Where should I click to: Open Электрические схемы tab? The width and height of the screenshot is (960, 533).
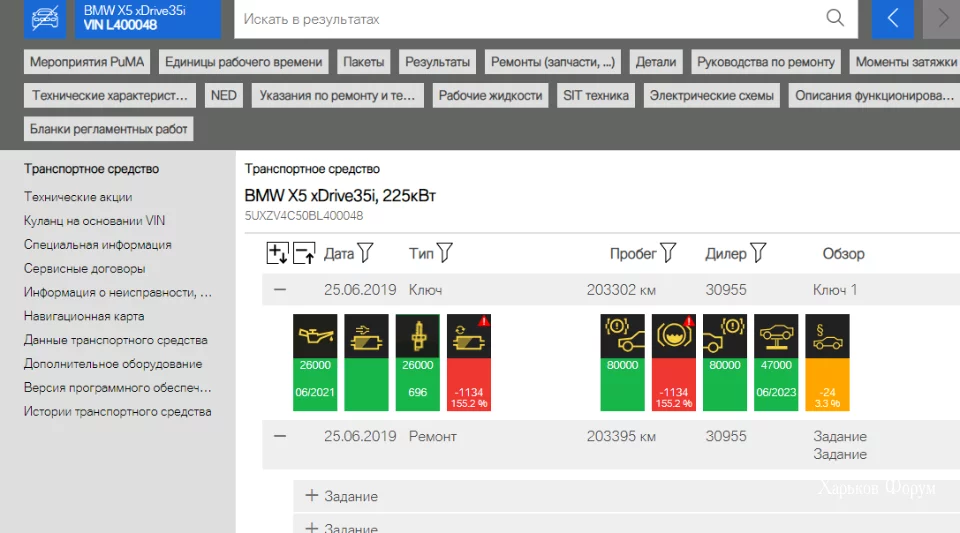click(711, 95)
